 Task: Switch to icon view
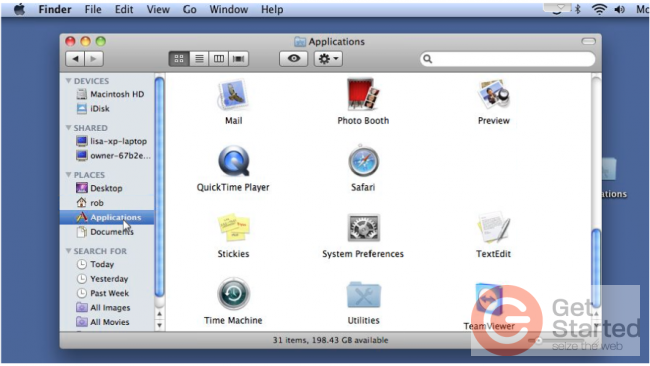click(x=179, y=59)
